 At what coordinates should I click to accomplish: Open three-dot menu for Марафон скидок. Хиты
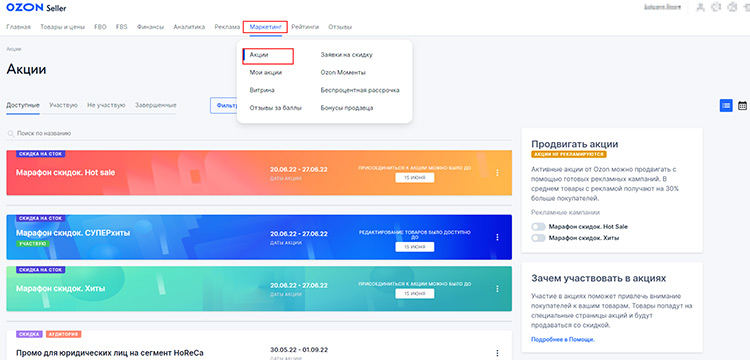tap(497, 289)
